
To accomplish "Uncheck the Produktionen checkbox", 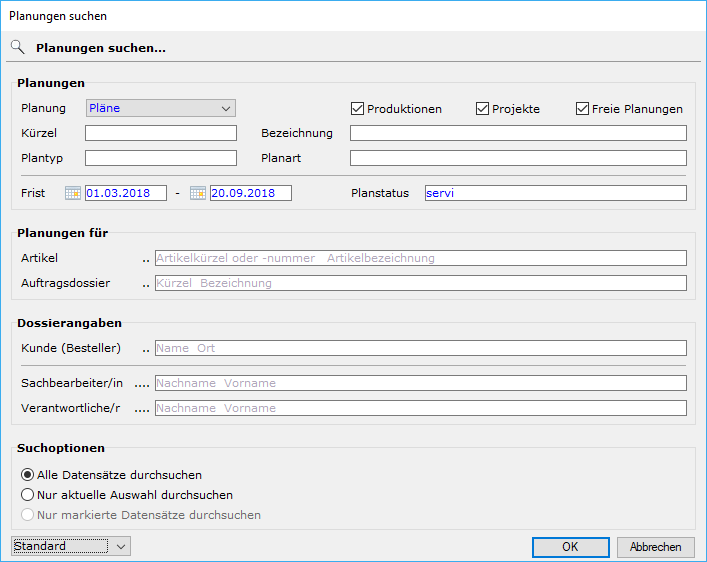I will [x=357, y=109].
